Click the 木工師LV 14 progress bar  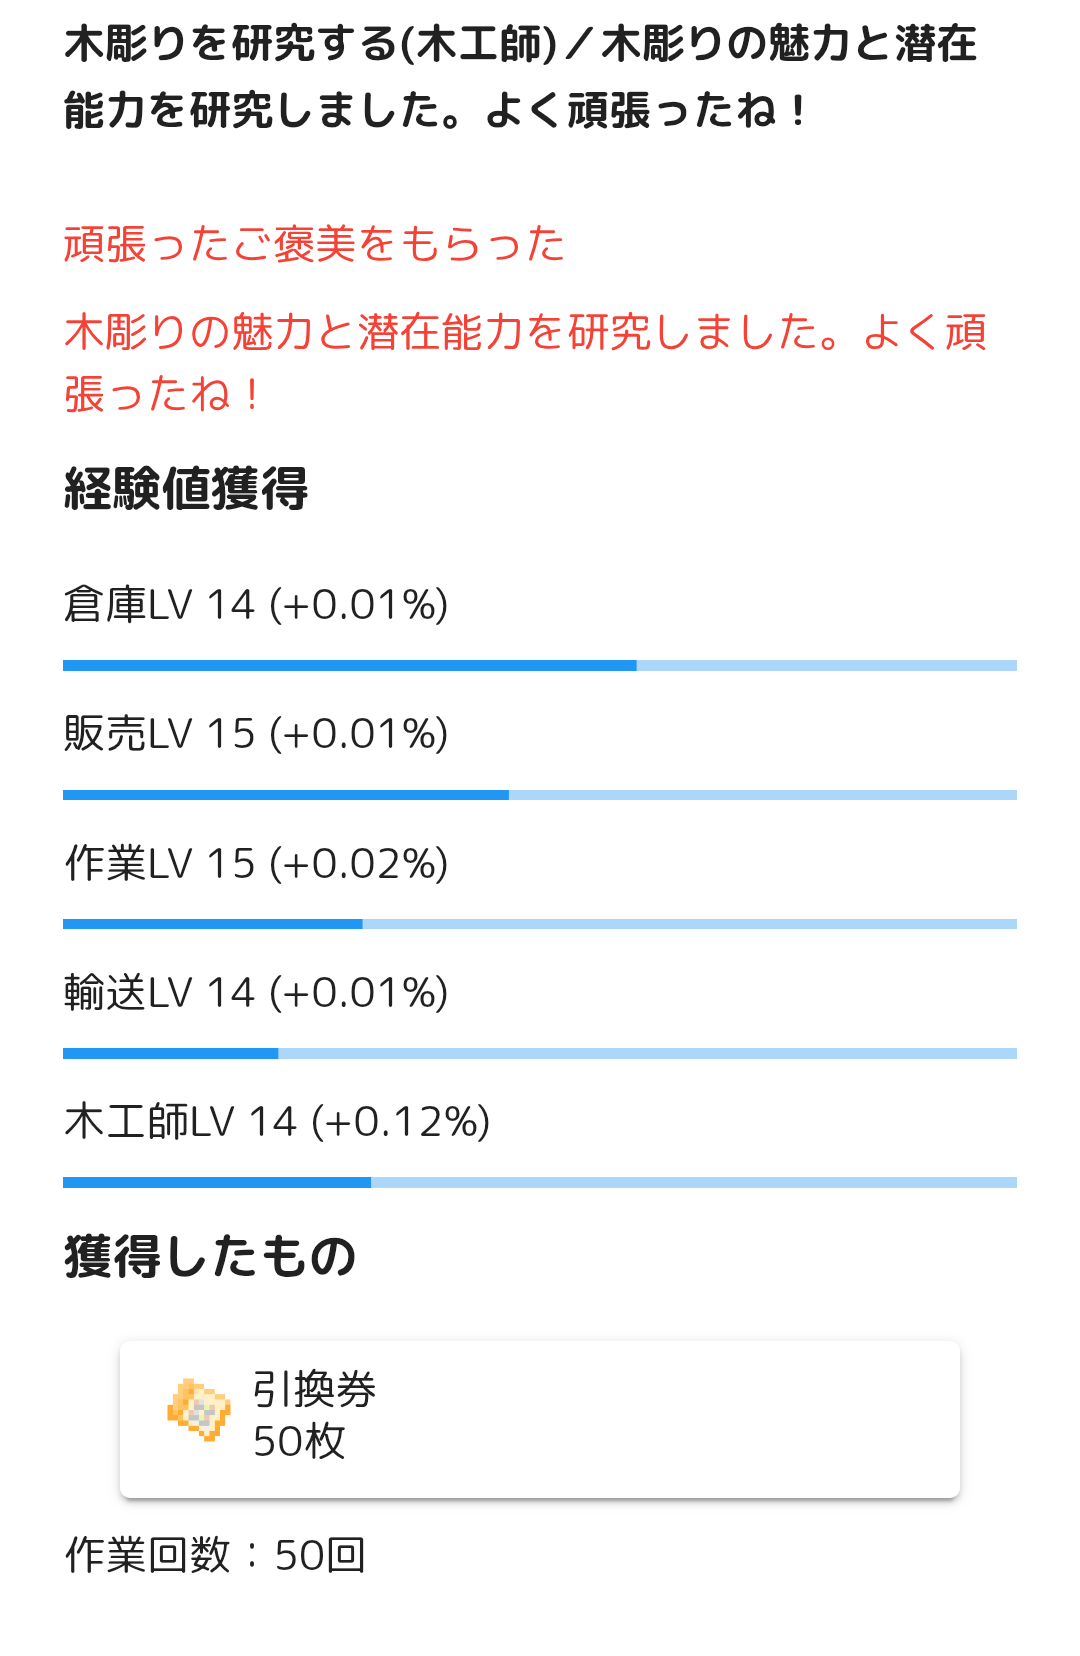coord(540,1182)
